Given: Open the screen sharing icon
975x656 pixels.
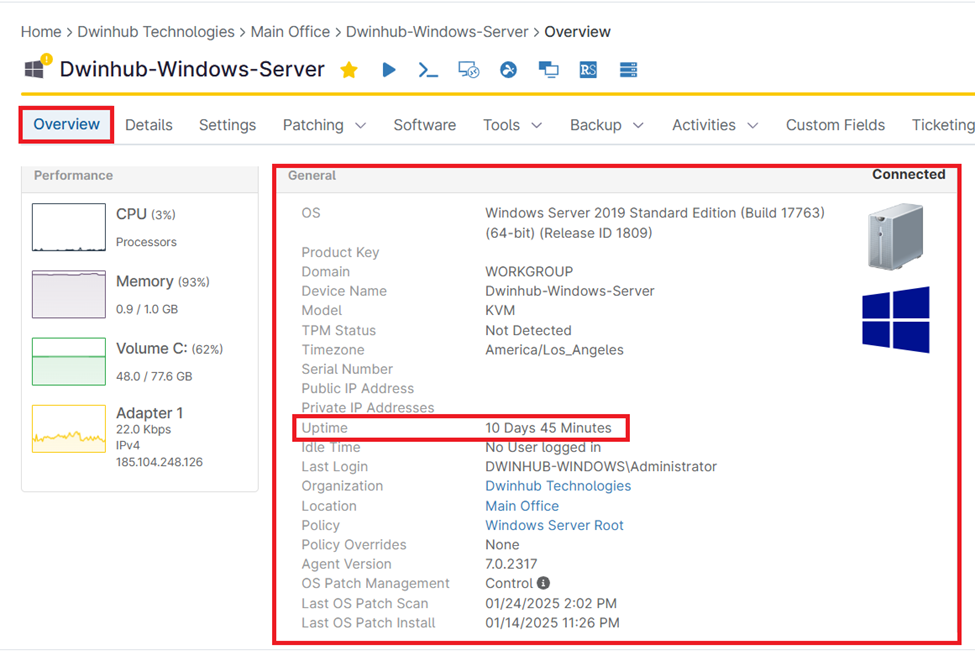Looking at the screenshot, I should click(548, 70).
